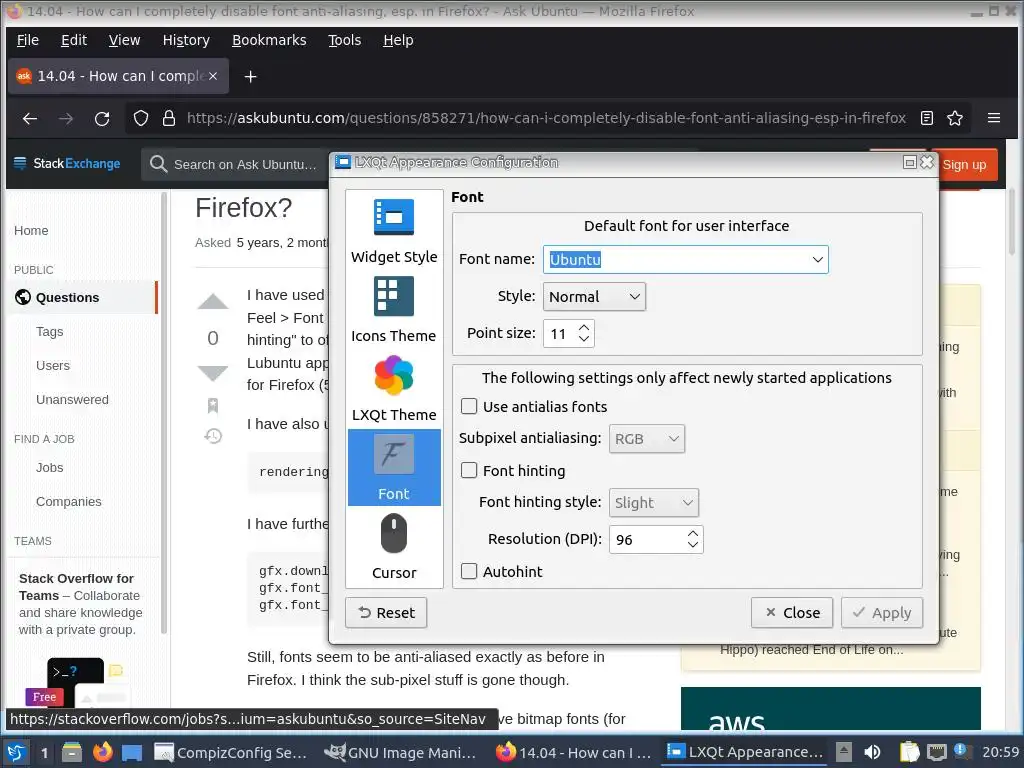Click the Search on Ask Ubuntu field
Viewport: 1024px width, 768px height.
(x=236, y=165)
